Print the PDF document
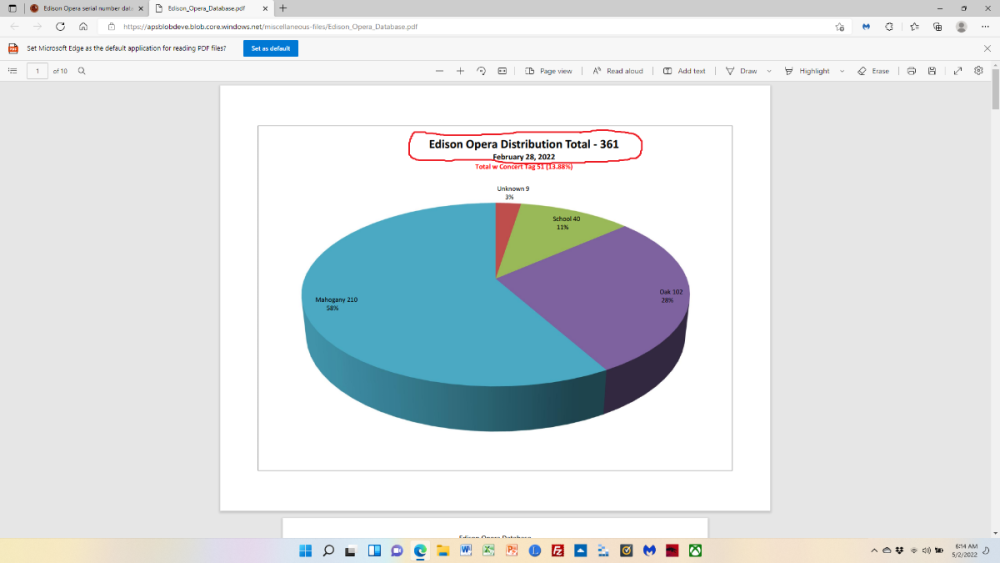 [x=911, y=71]
